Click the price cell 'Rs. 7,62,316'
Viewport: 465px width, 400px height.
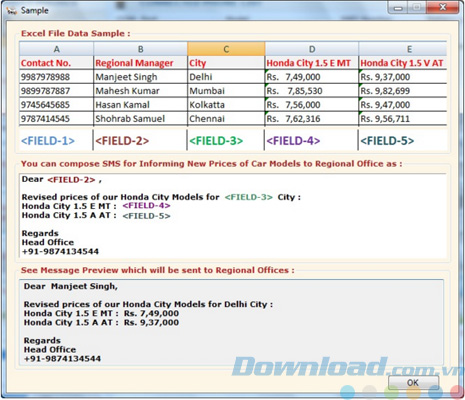point(312,119)
